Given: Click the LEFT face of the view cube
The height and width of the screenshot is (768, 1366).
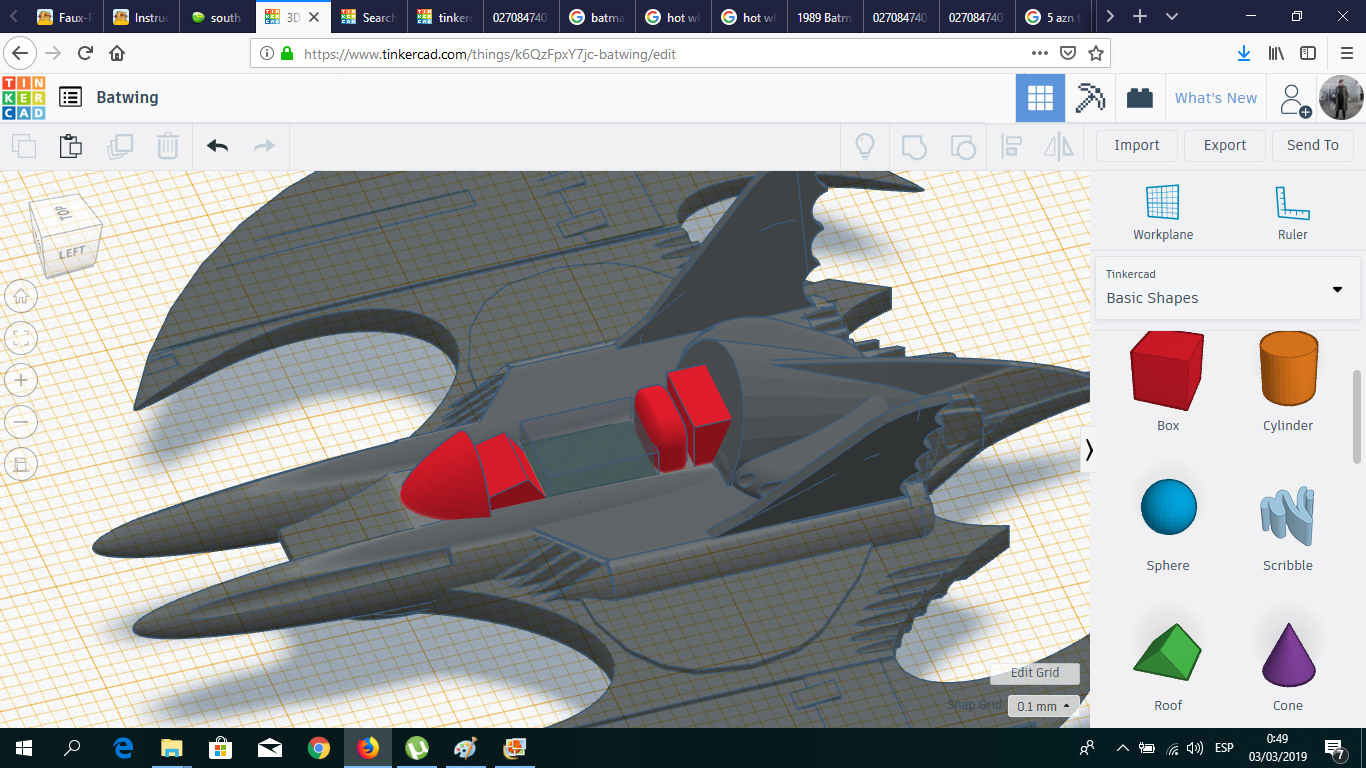Looking at the screenshot, I should pos(72,253).
